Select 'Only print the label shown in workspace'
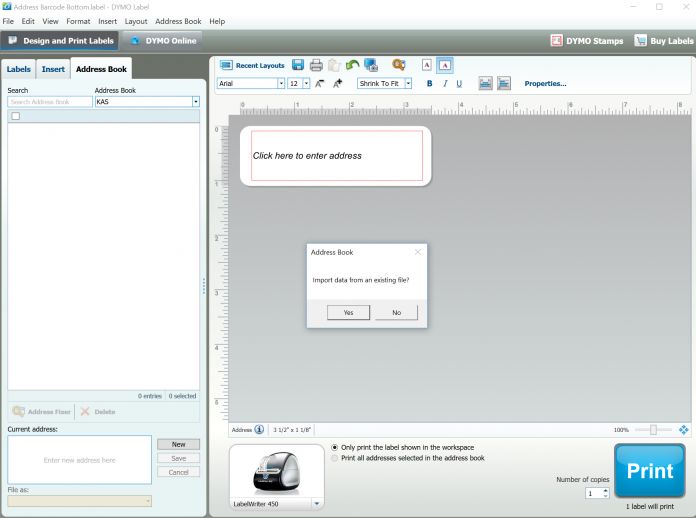 click(334, 447)
